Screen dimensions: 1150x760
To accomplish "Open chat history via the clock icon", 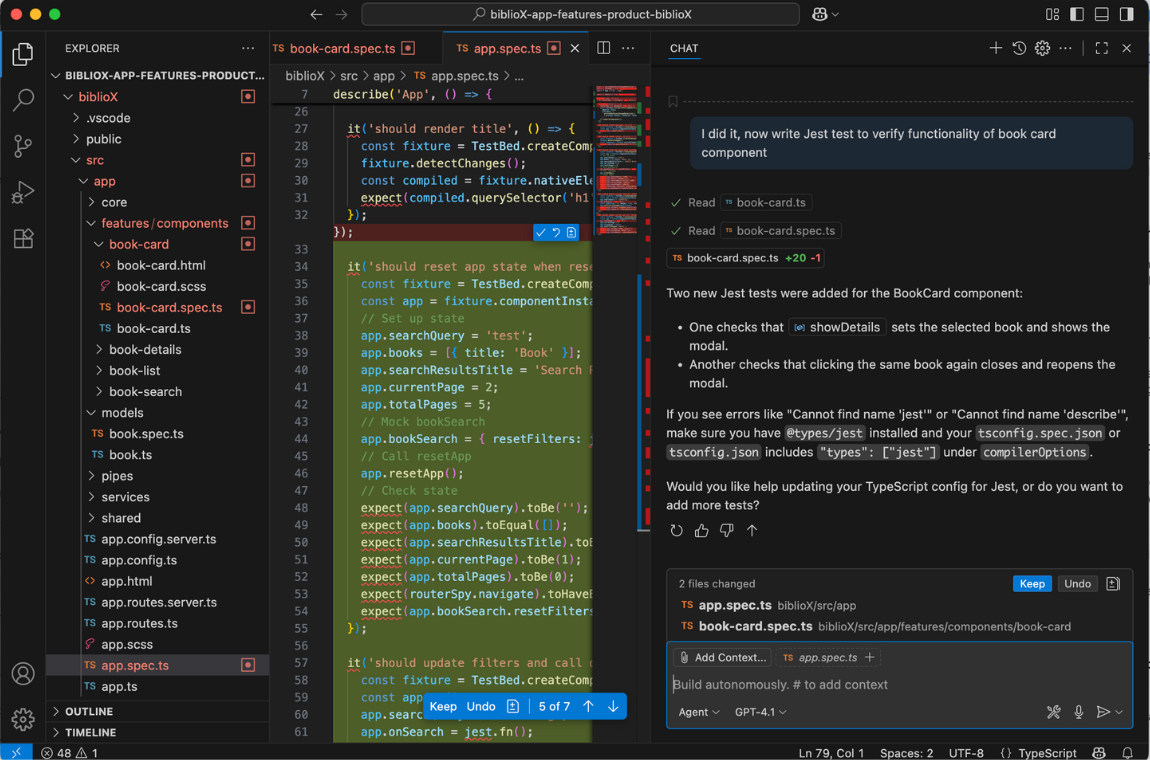I will 1019,47.
